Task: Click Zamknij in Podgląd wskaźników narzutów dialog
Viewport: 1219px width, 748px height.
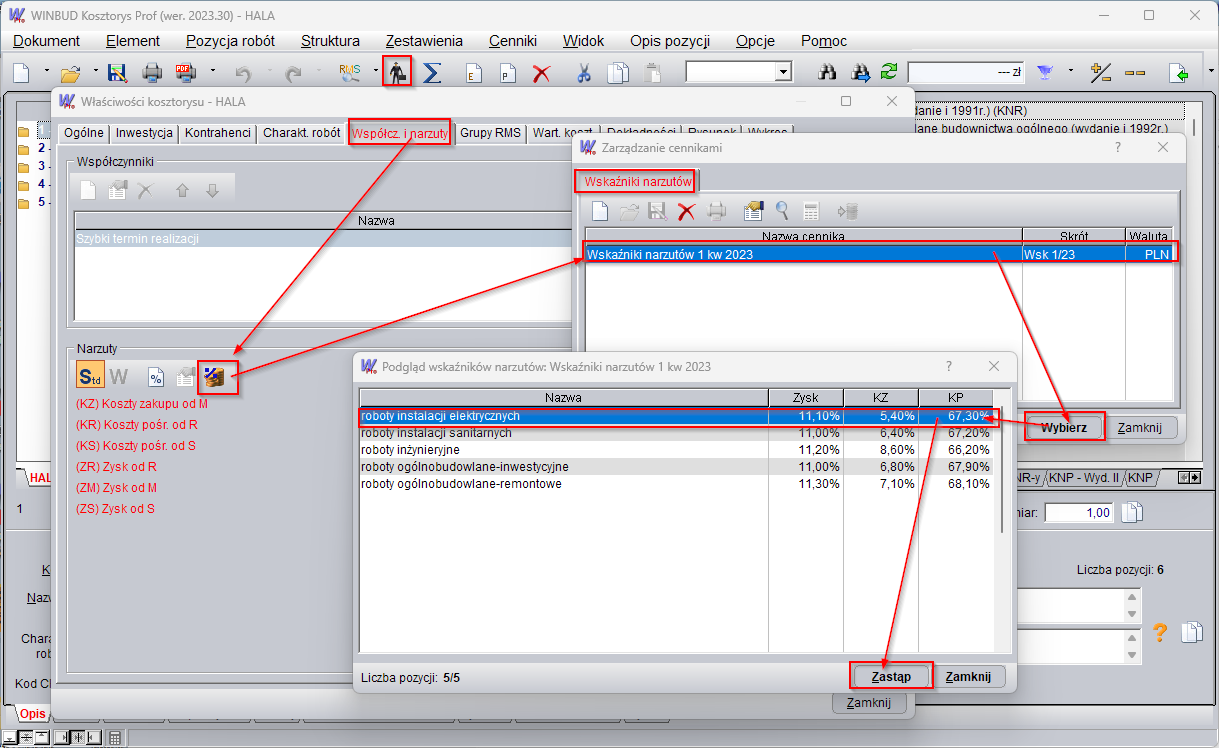Action: 968,676
